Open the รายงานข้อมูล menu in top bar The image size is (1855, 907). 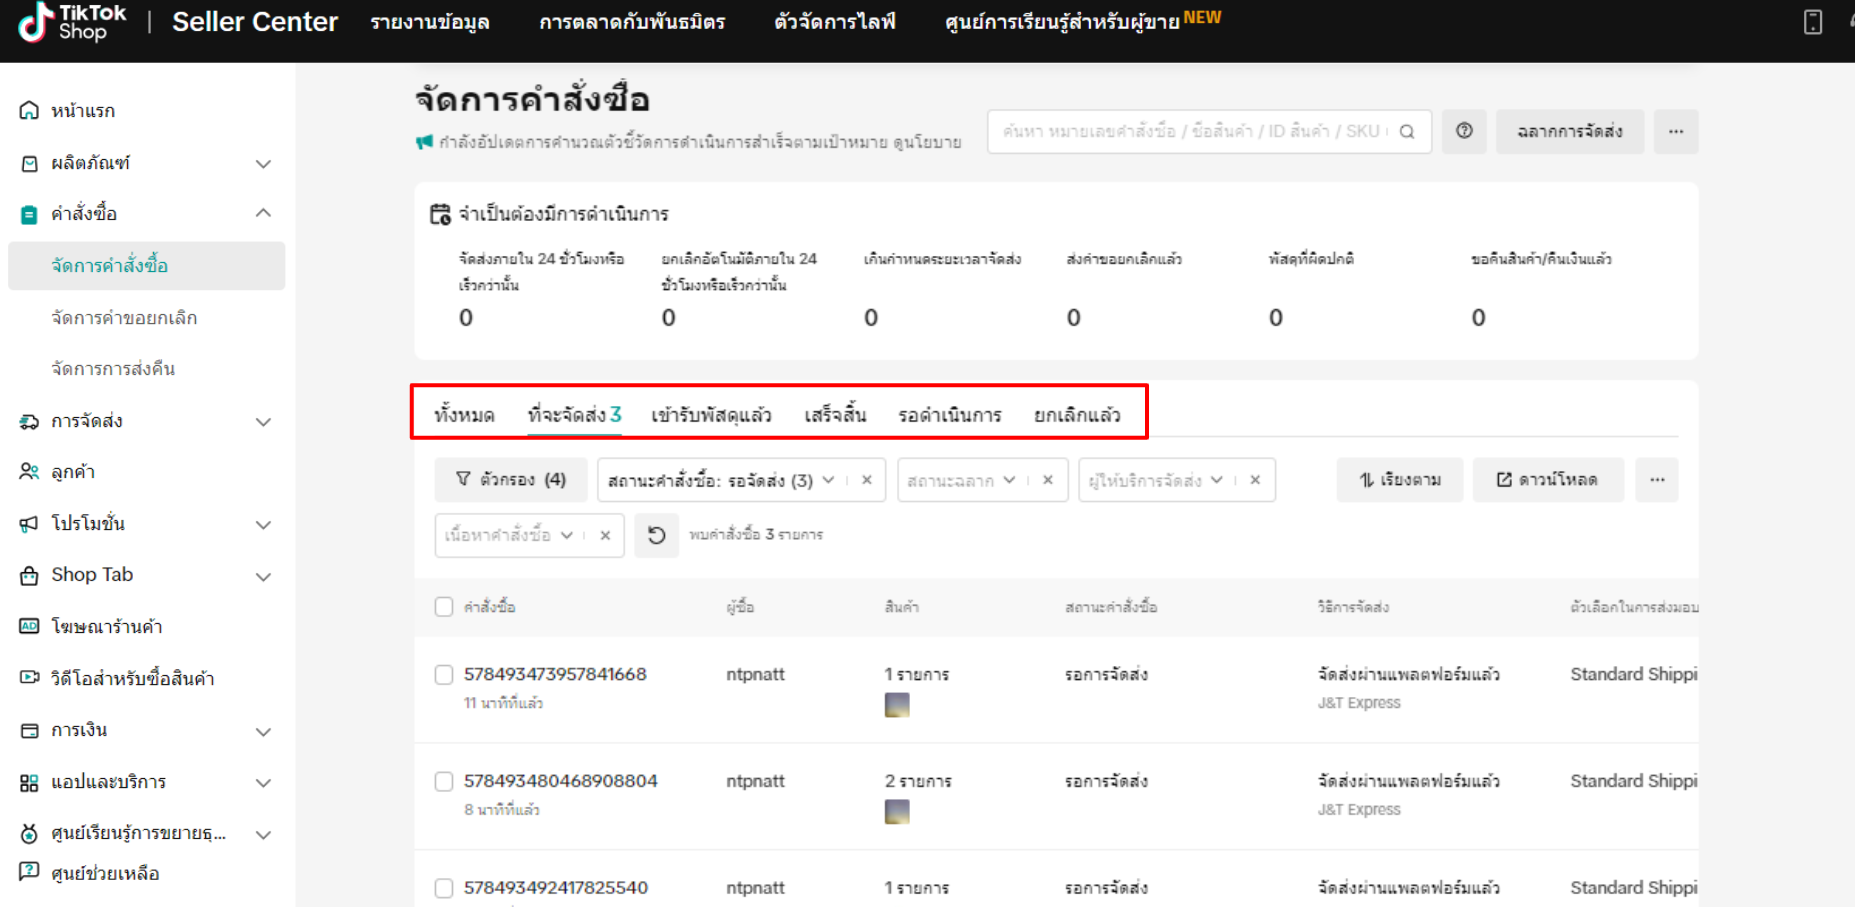(430, 21)
